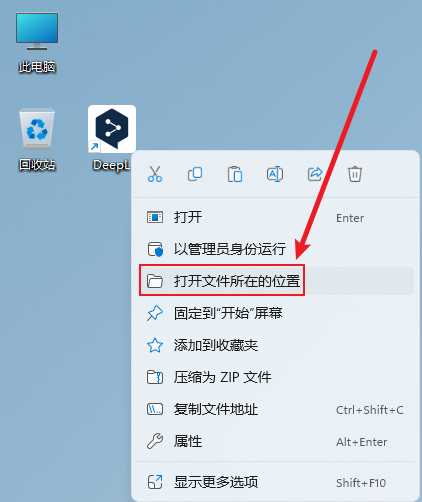The width and height of the screenshot is (422, 502).
Task: Choose 以管理员身份运行 menu entry
Action: pos(275,249)
